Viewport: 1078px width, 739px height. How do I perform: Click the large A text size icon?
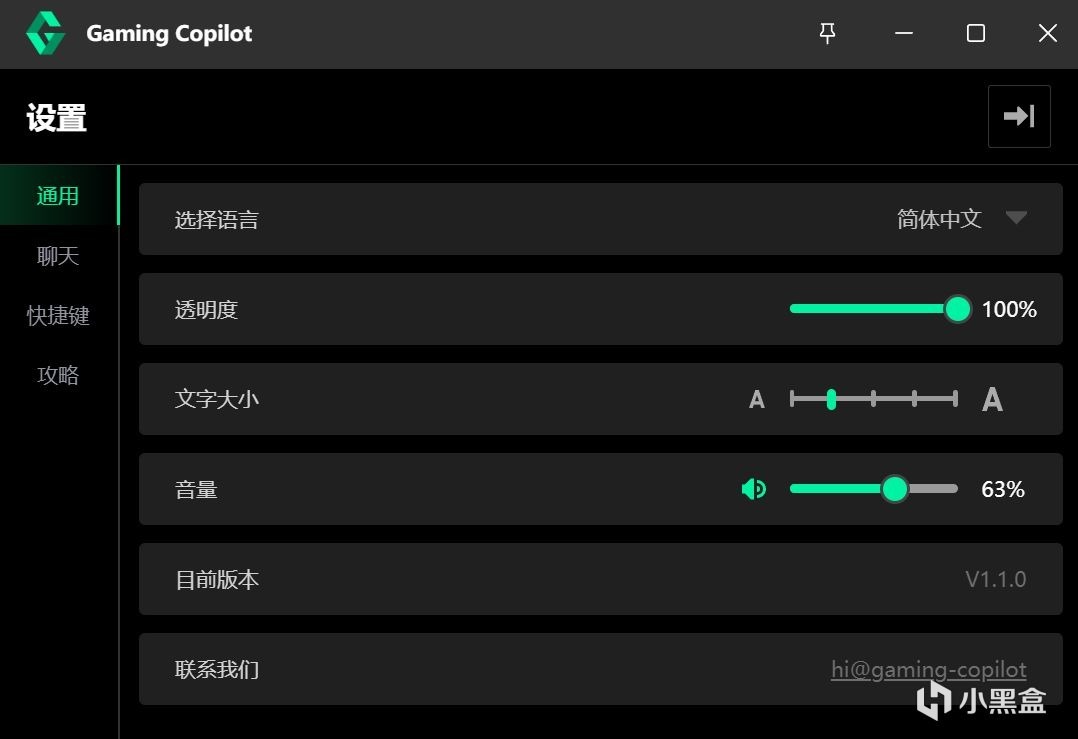992,400
